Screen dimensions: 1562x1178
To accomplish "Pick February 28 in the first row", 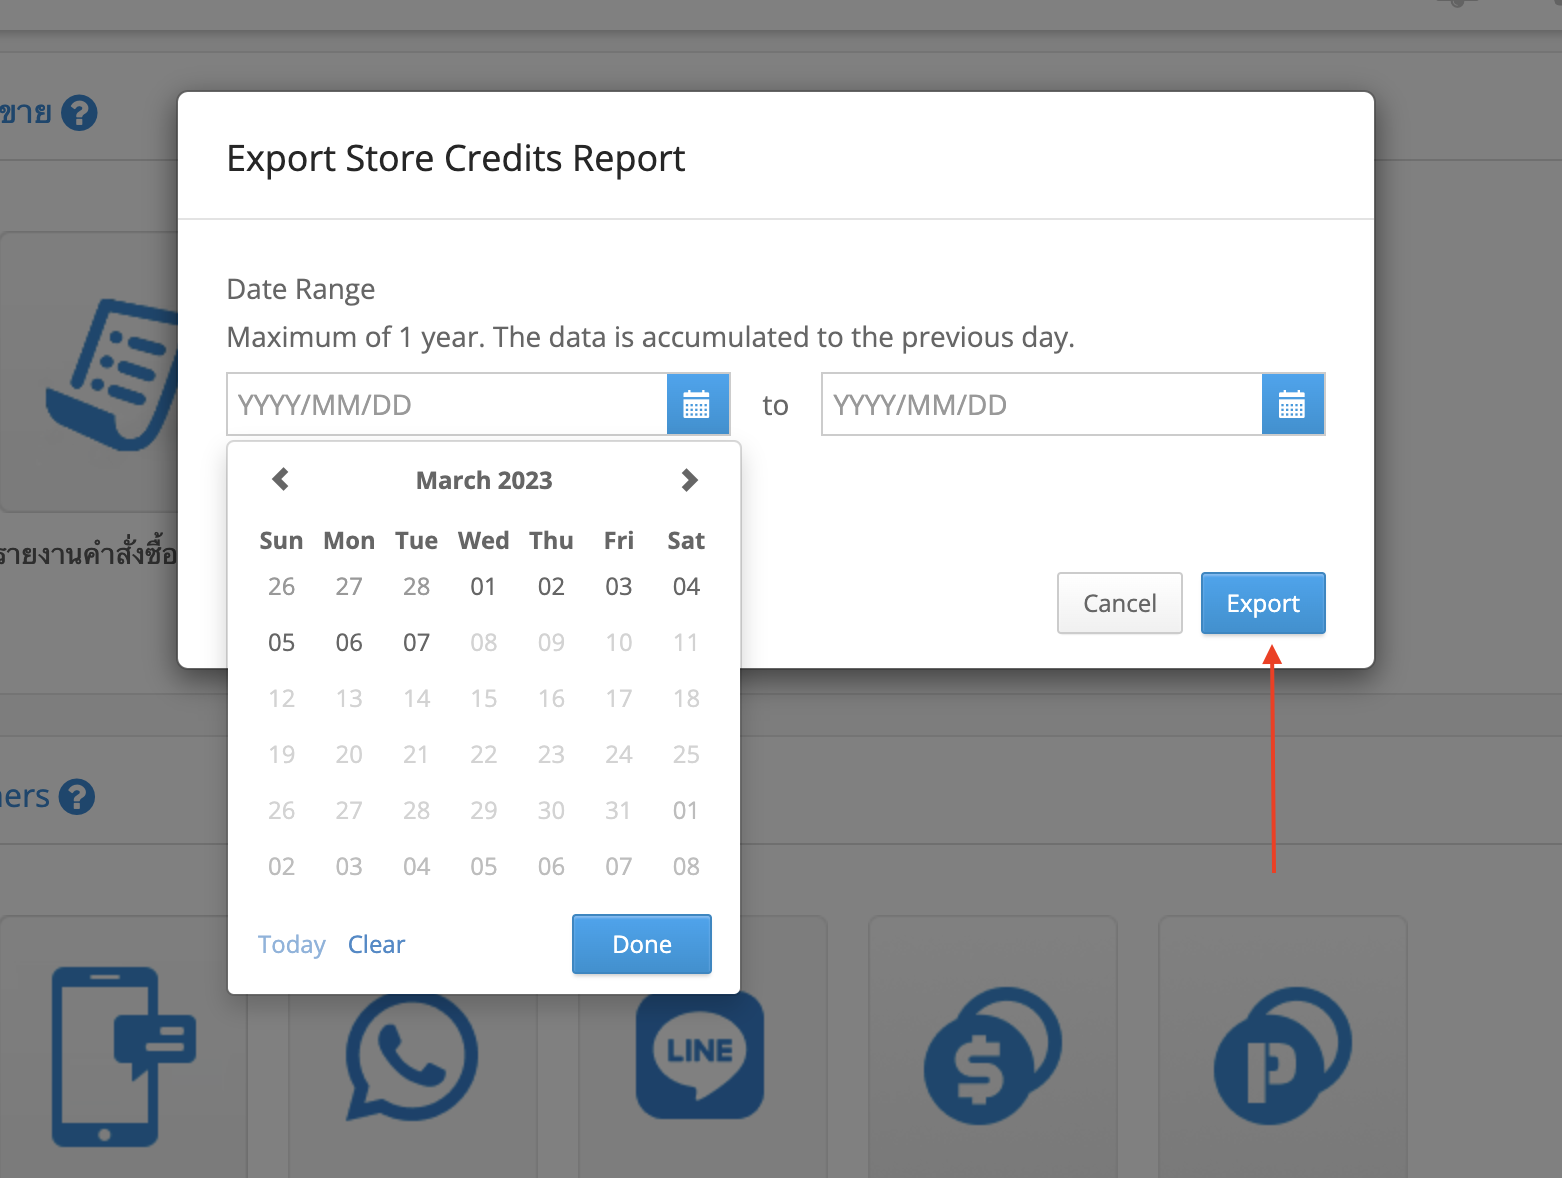I will pos(417,586).
